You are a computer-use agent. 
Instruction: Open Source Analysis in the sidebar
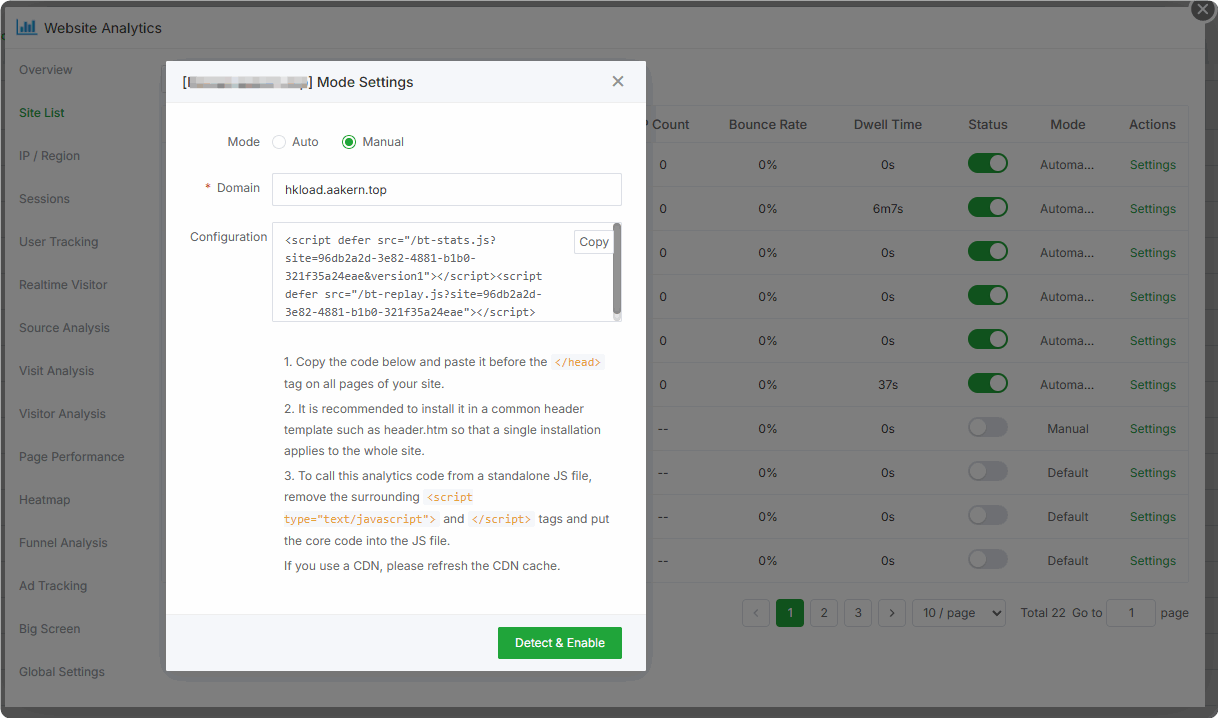pos(64,328)
